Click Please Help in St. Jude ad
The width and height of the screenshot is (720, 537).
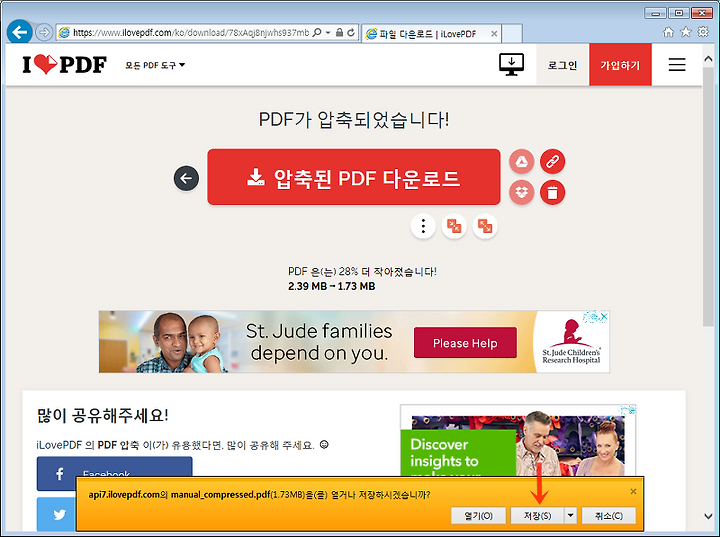click(x=465, y=343)
